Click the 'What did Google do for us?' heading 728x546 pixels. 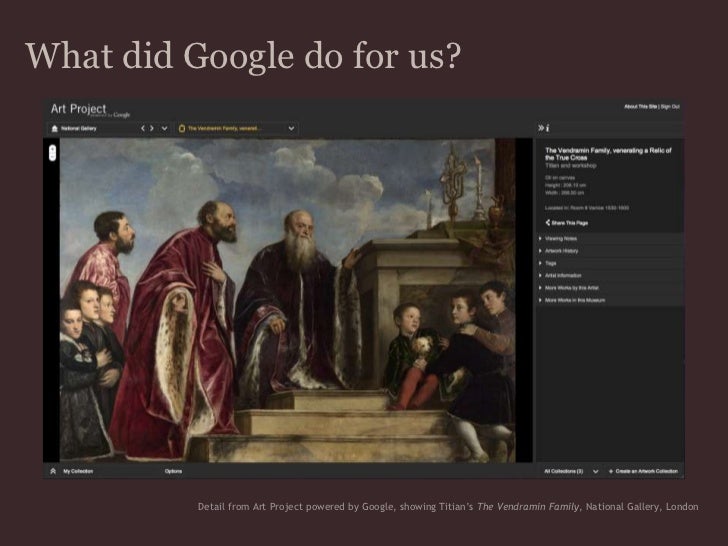[243, 56]
